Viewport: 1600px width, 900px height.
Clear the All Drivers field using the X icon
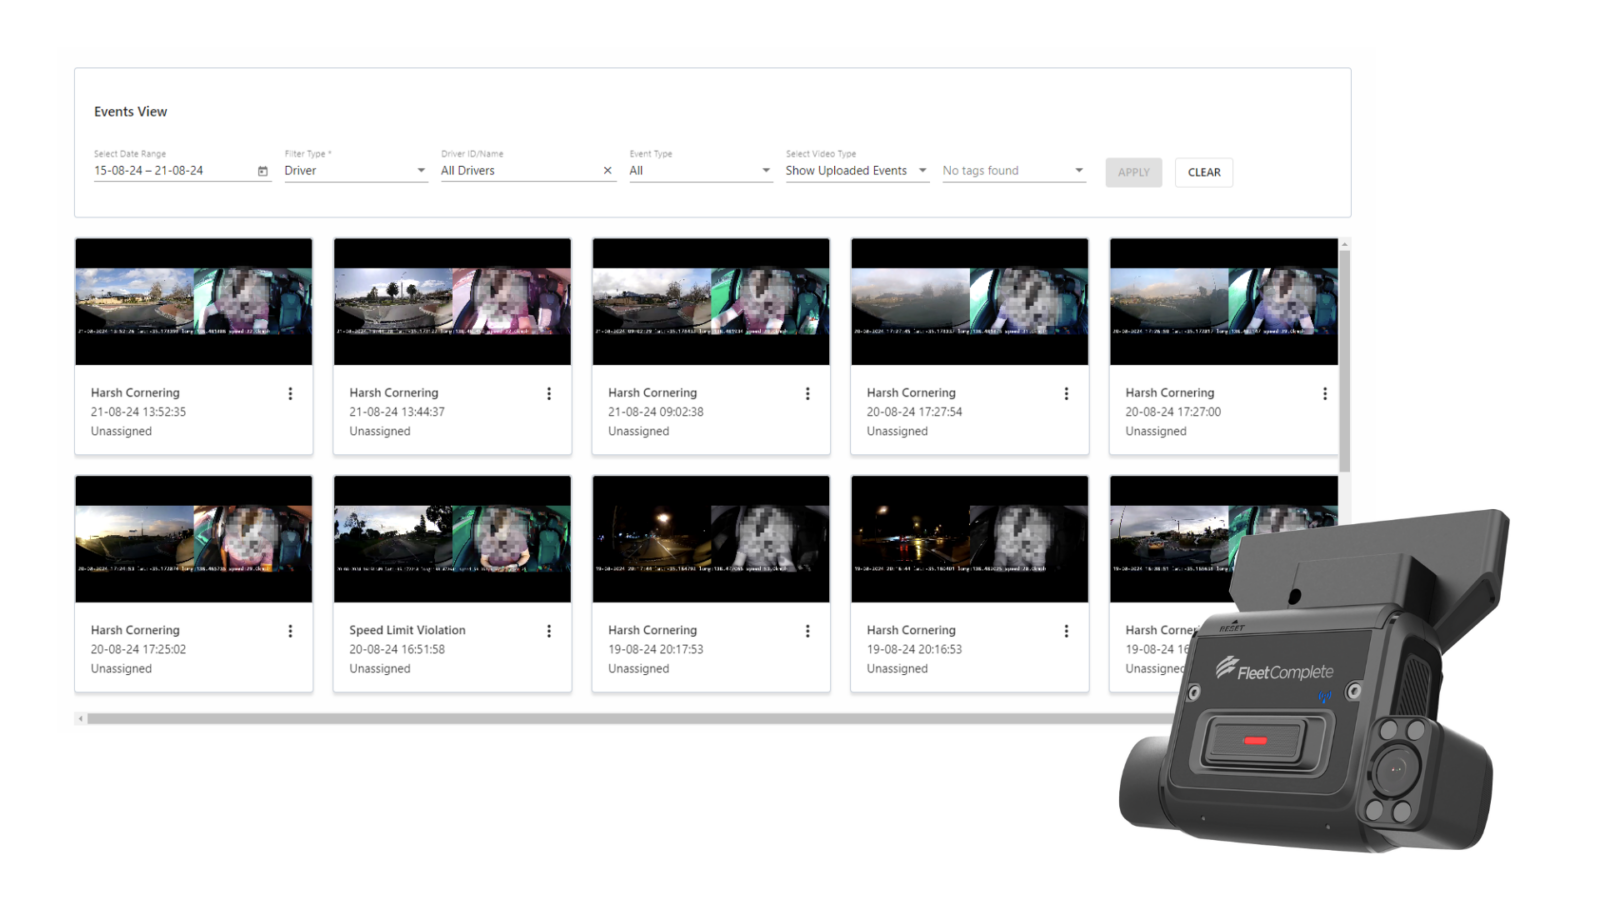coord(607,171)
